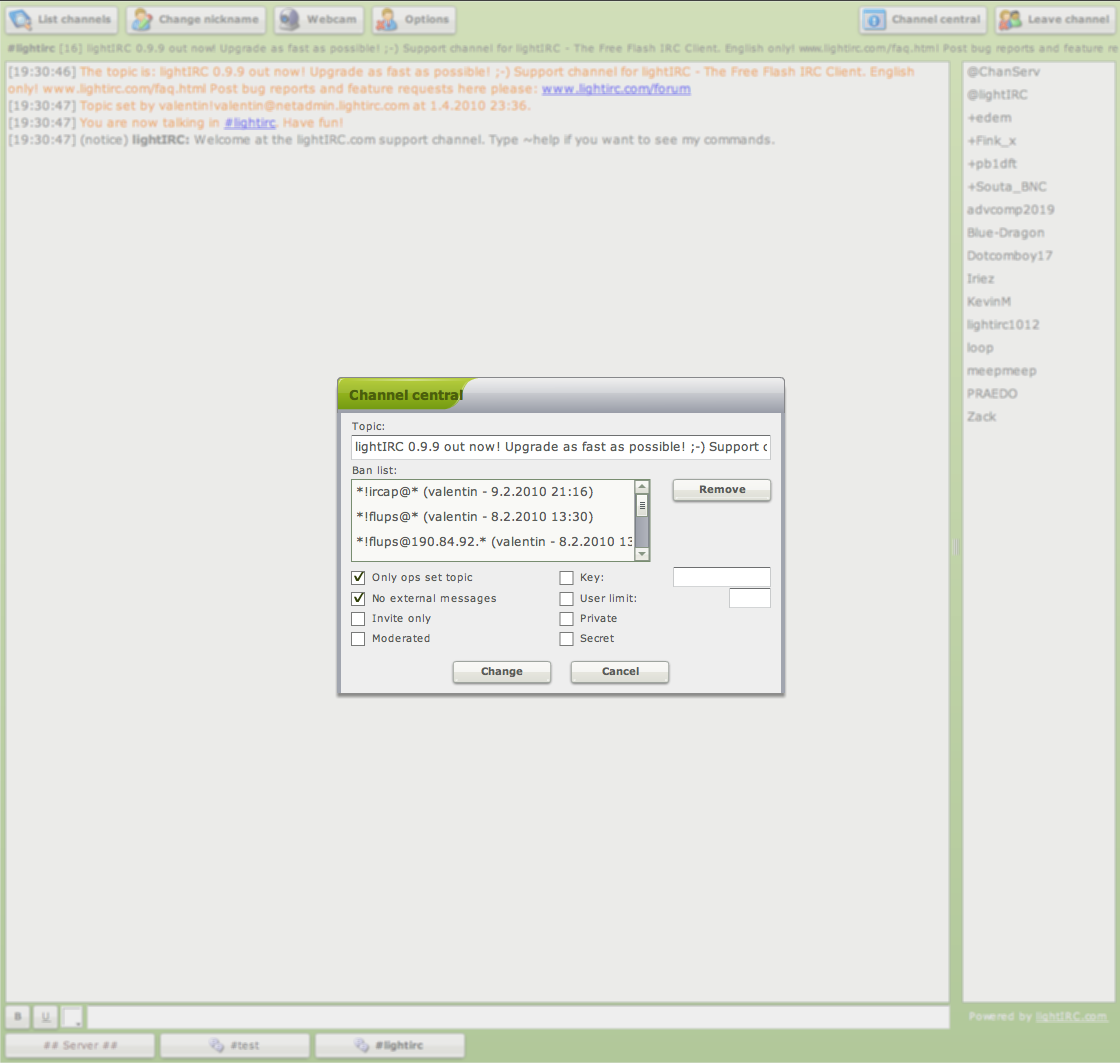Screen dimensions: 1120x1063
Task: Open the text color picker dropdown
Action: pos(74,1017)
